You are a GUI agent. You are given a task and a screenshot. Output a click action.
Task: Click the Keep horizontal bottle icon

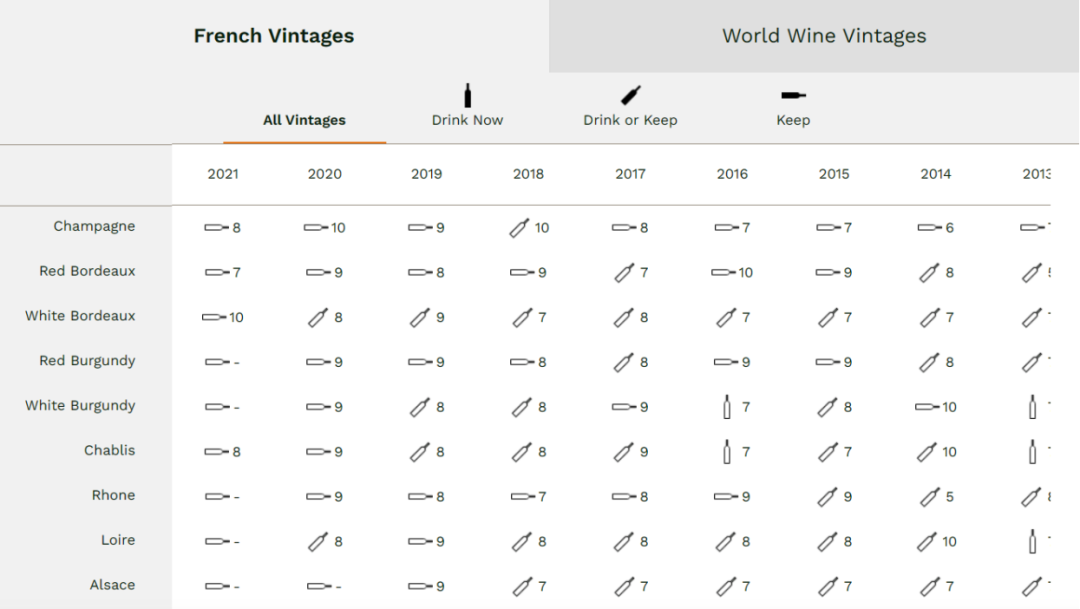pyautogui.click(x=793, y=95)
